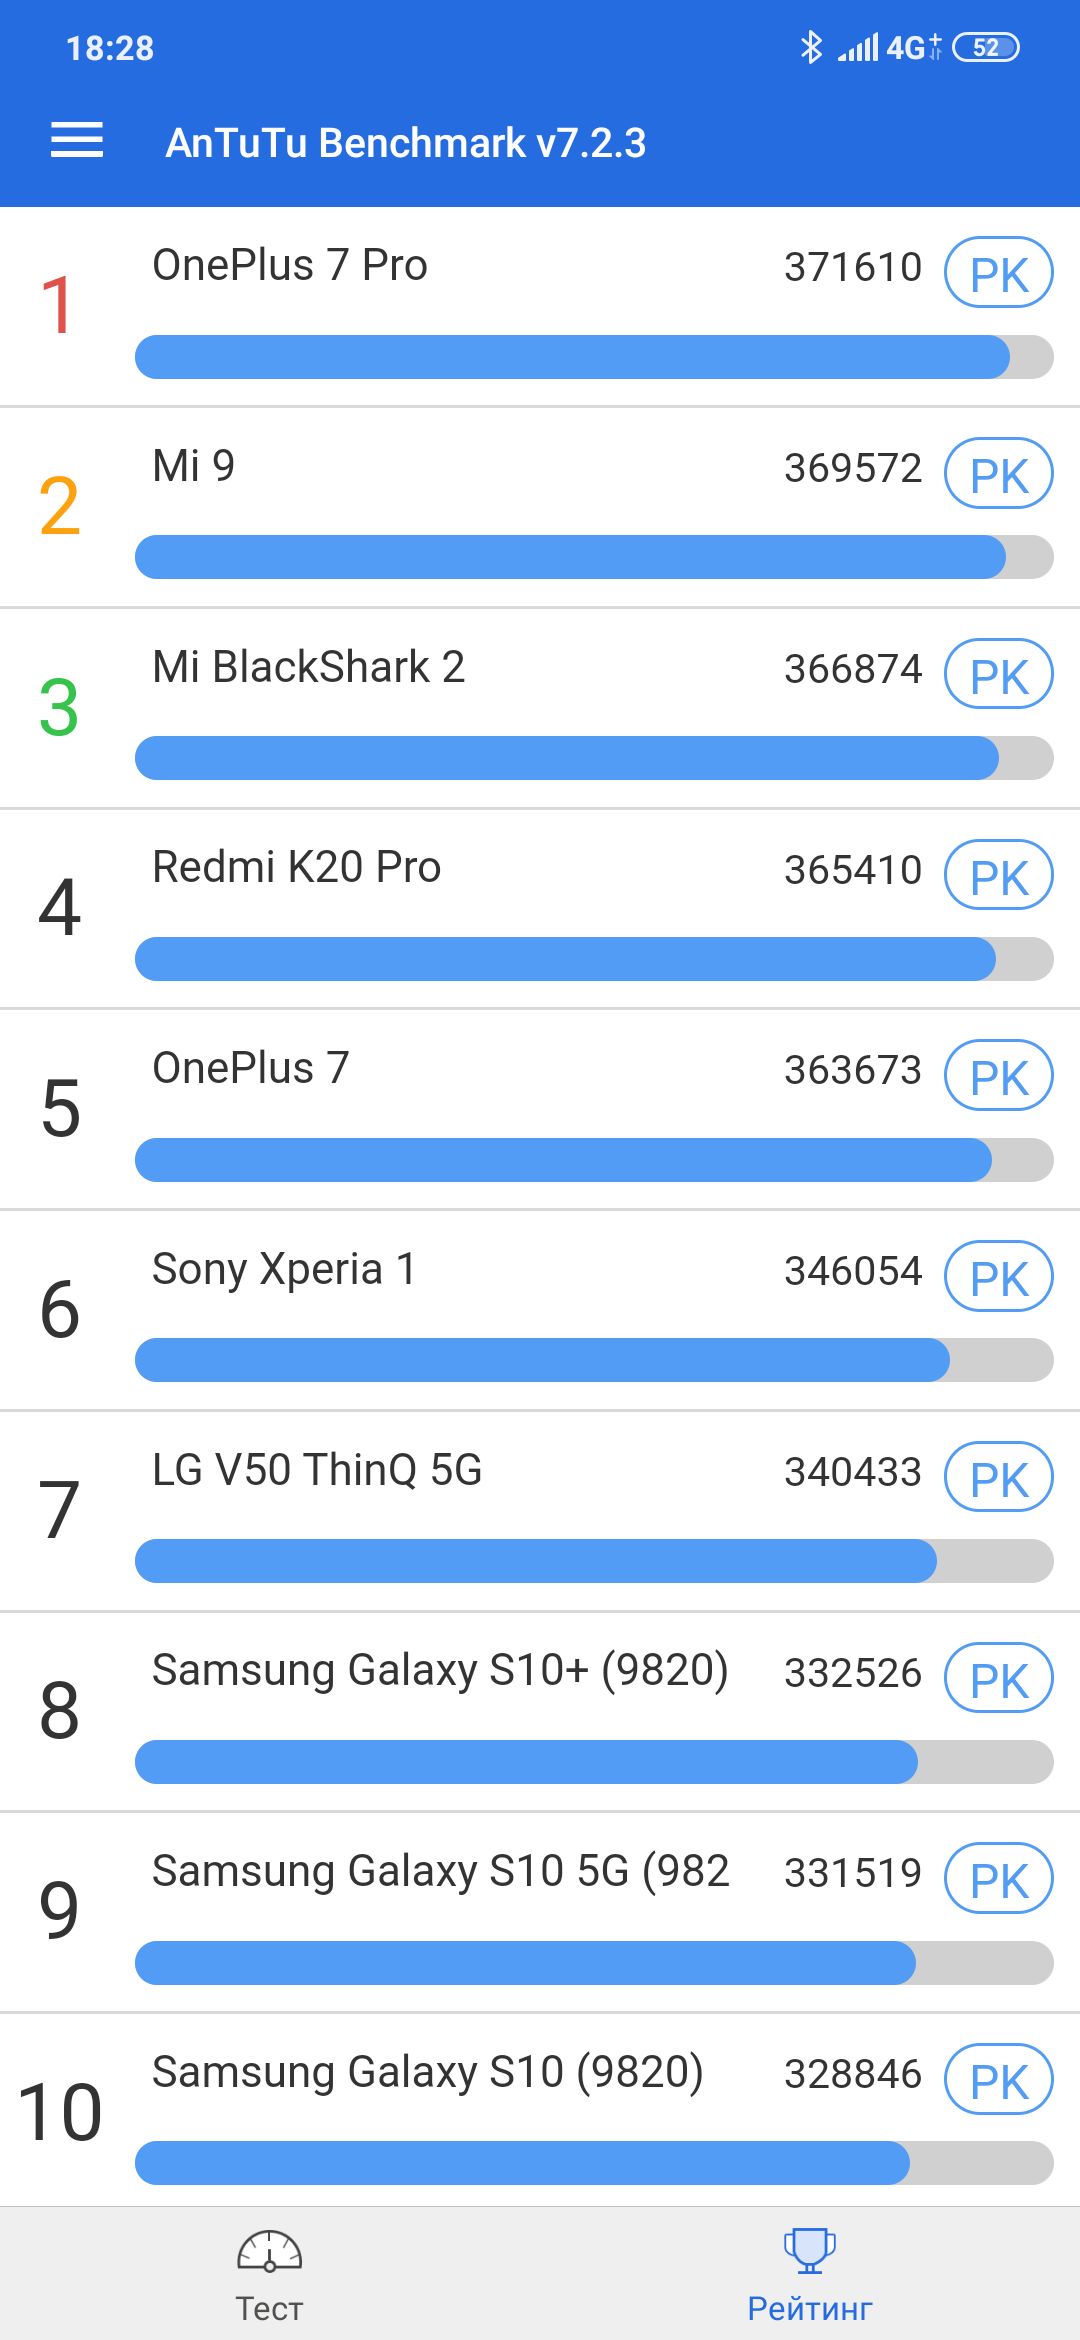Open the Samsung Galaxy S10 5G entry
Screen dimensions: 1080x2340
click(440, 1871)
